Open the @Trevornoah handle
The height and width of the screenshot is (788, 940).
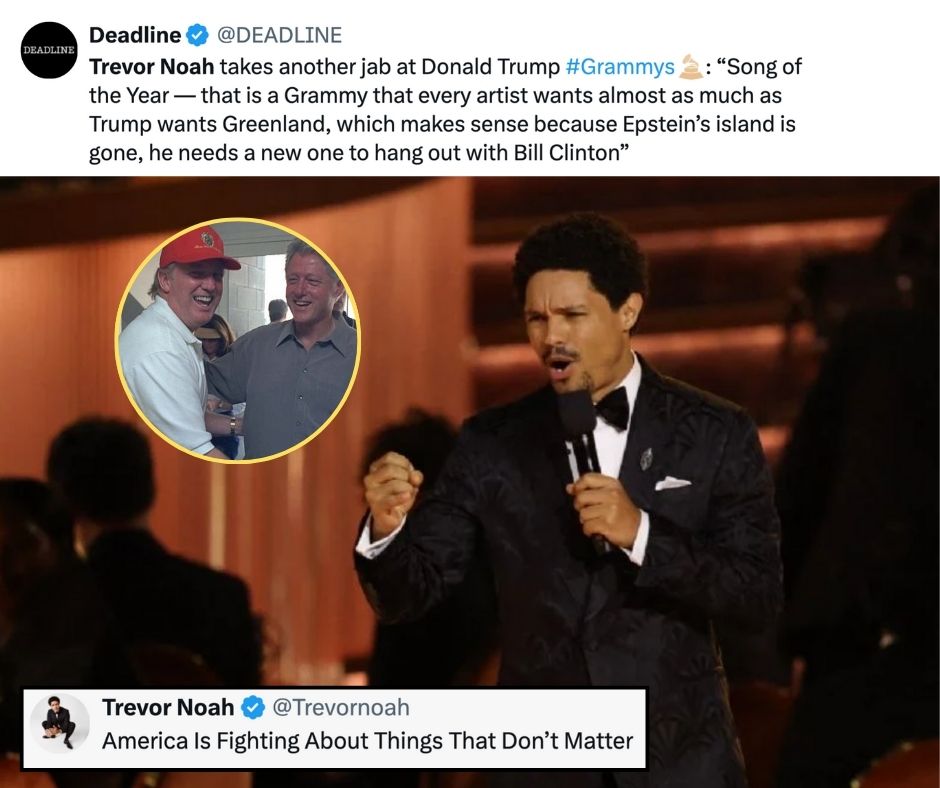(341, 708)
